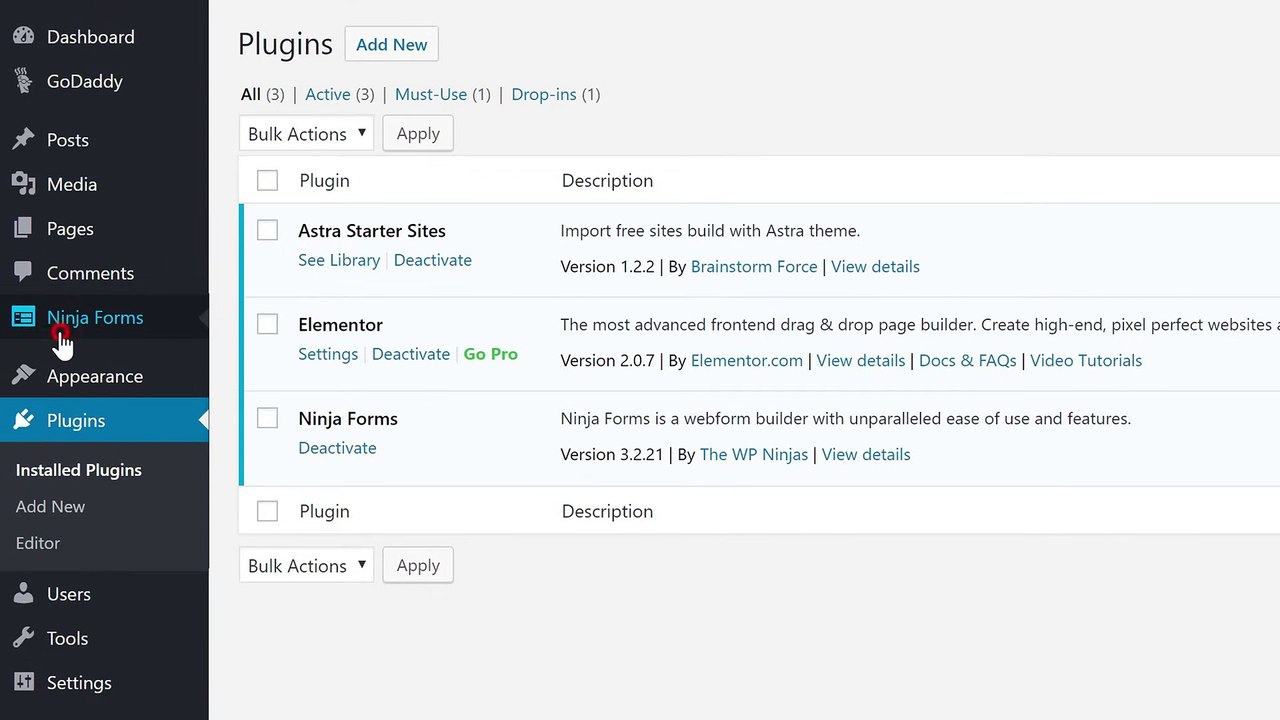The width and height of the screenshot is (1280, 720).
Task: Open Elementor Video Tutorials link
Action: pyautogui.click(x=1086, y=360)
